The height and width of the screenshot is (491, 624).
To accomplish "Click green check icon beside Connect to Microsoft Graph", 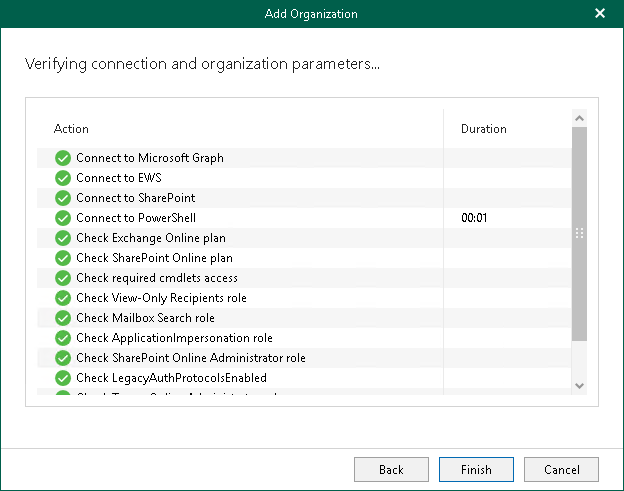I will [x=63, y=158].
